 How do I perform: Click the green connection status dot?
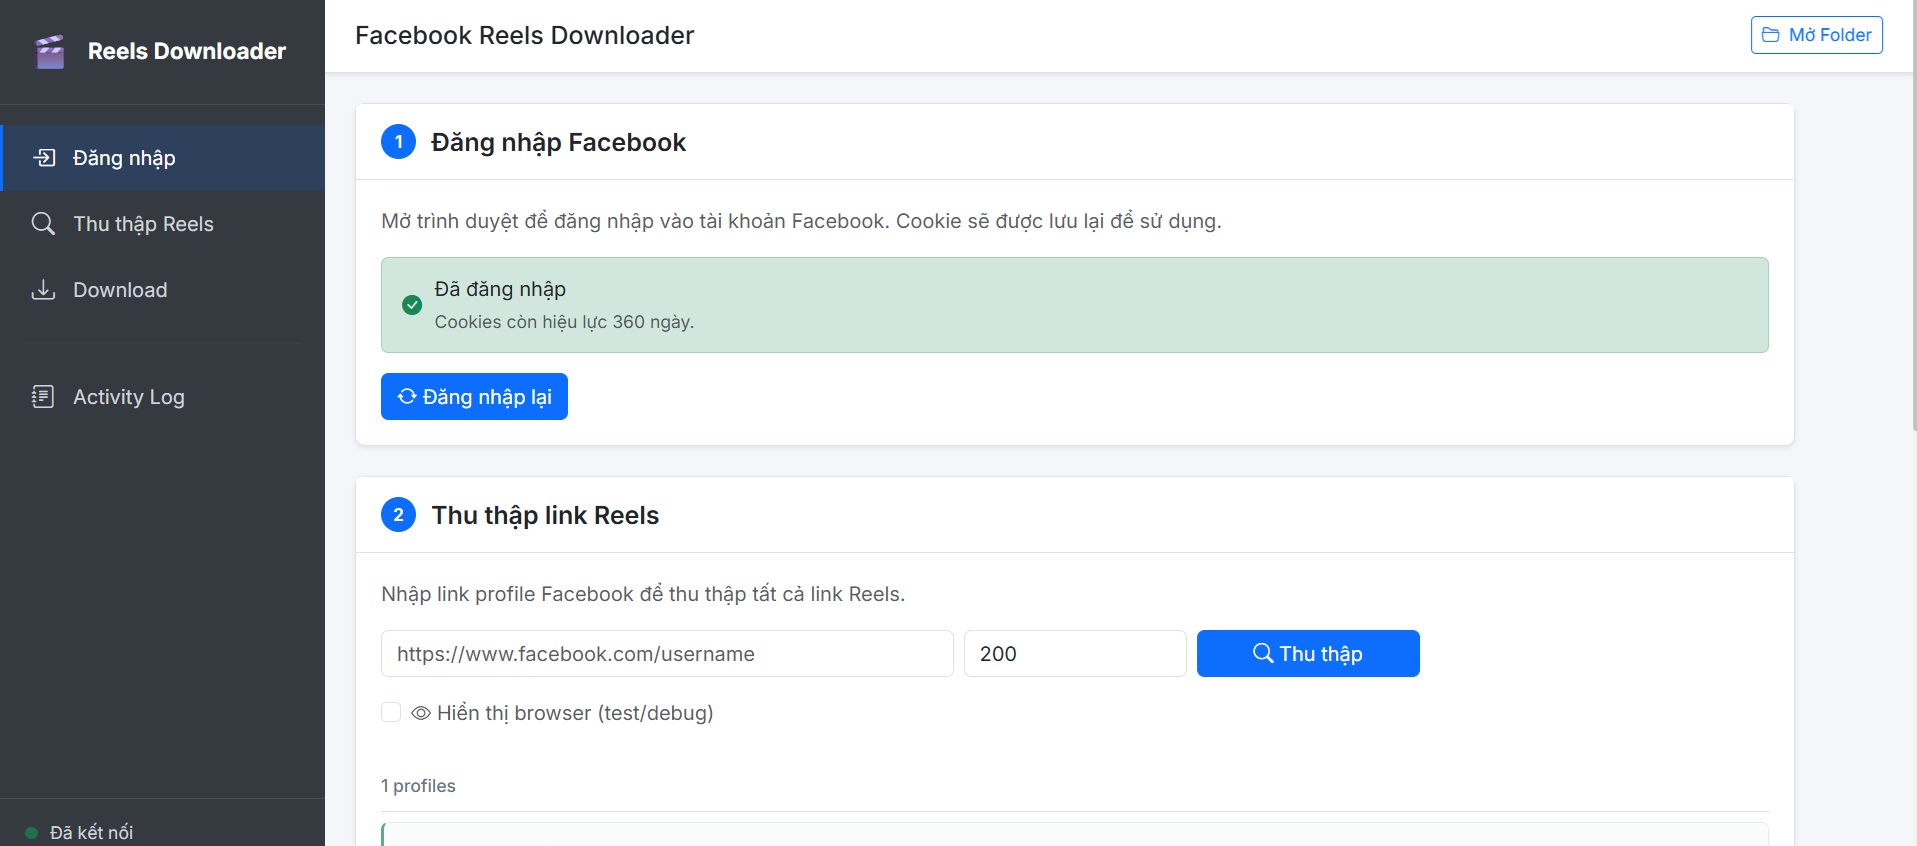tap(31, 832)
